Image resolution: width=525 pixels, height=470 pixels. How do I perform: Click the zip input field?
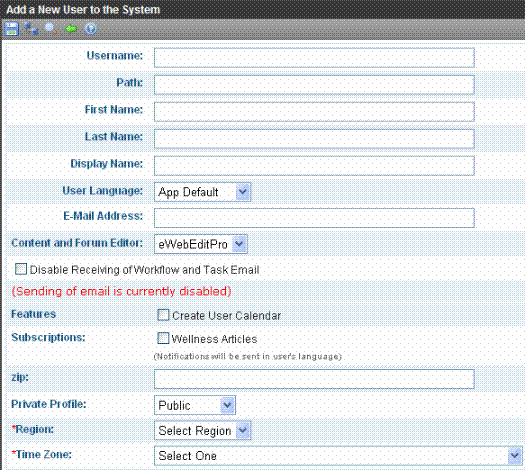[314, 379]
